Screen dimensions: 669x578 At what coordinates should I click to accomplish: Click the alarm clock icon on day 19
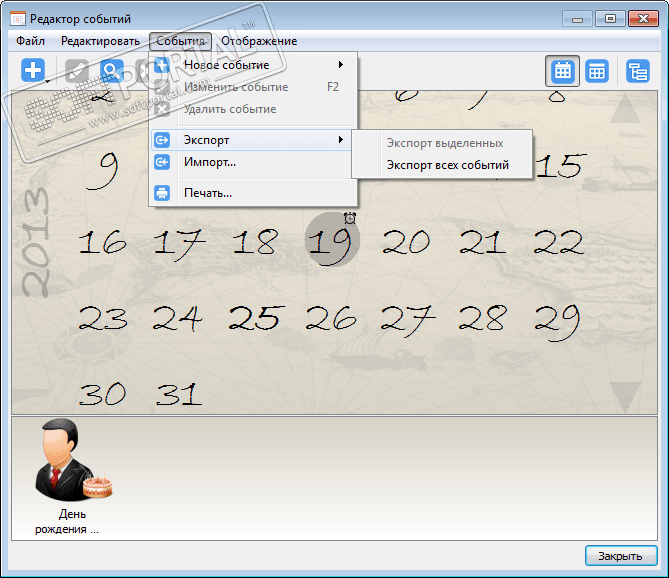pyautogui.click(x=350, y=218)
